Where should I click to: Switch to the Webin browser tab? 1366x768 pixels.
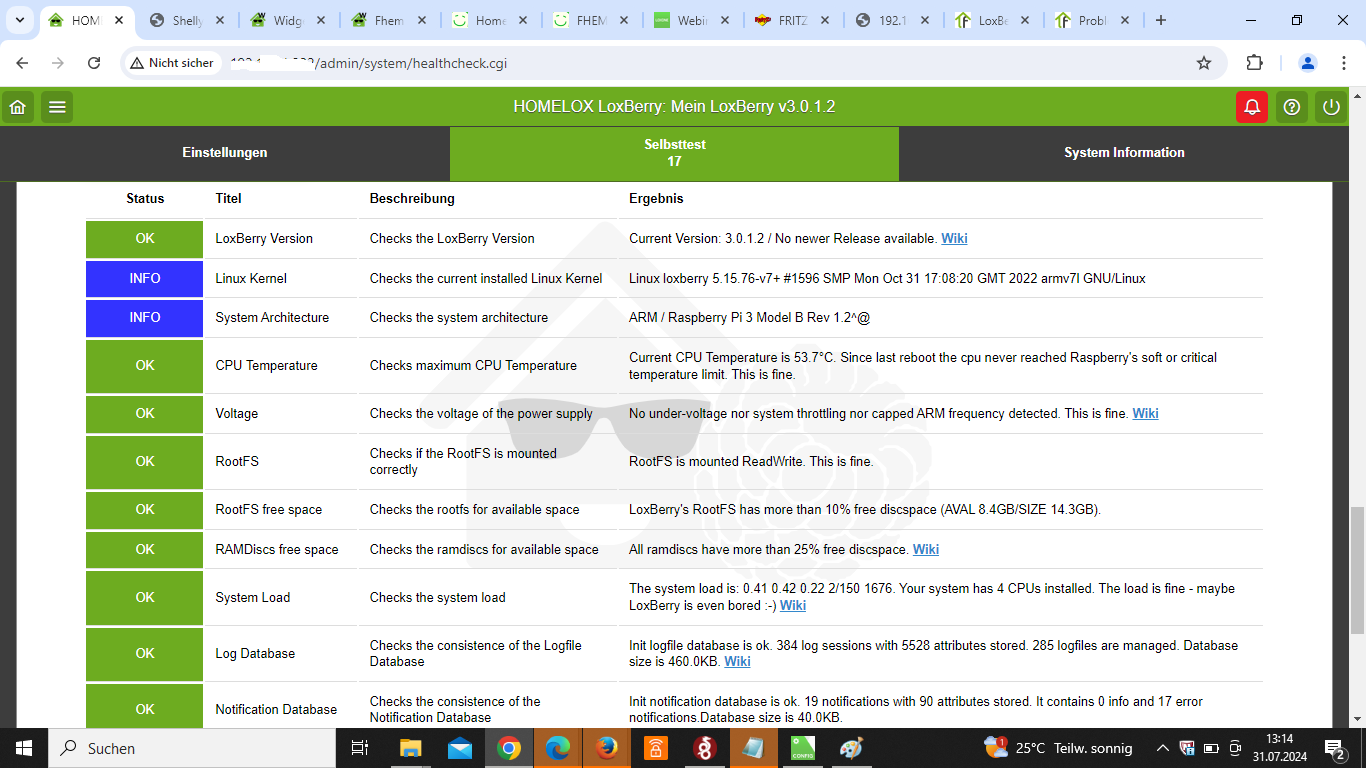[690, 20]
